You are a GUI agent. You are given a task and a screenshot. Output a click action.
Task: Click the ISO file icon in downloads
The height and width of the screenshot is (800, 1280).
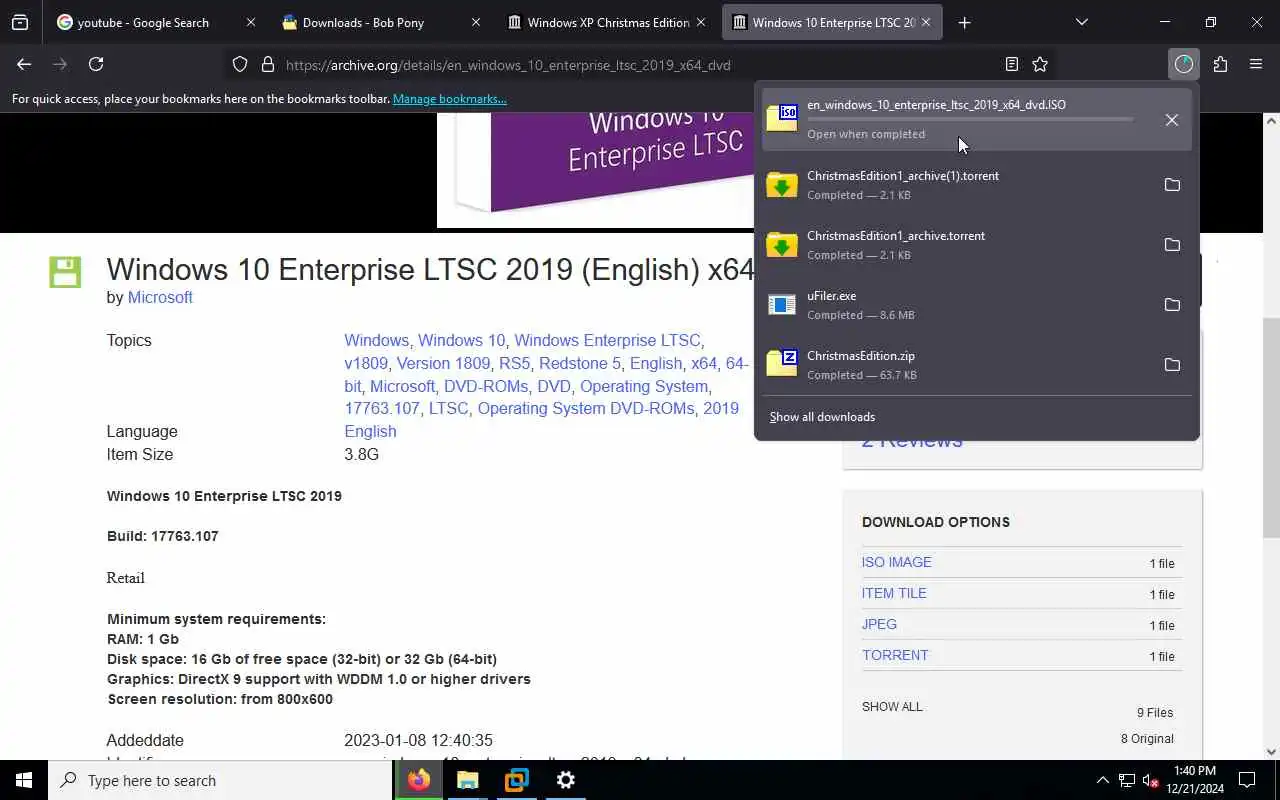(782, 118)
